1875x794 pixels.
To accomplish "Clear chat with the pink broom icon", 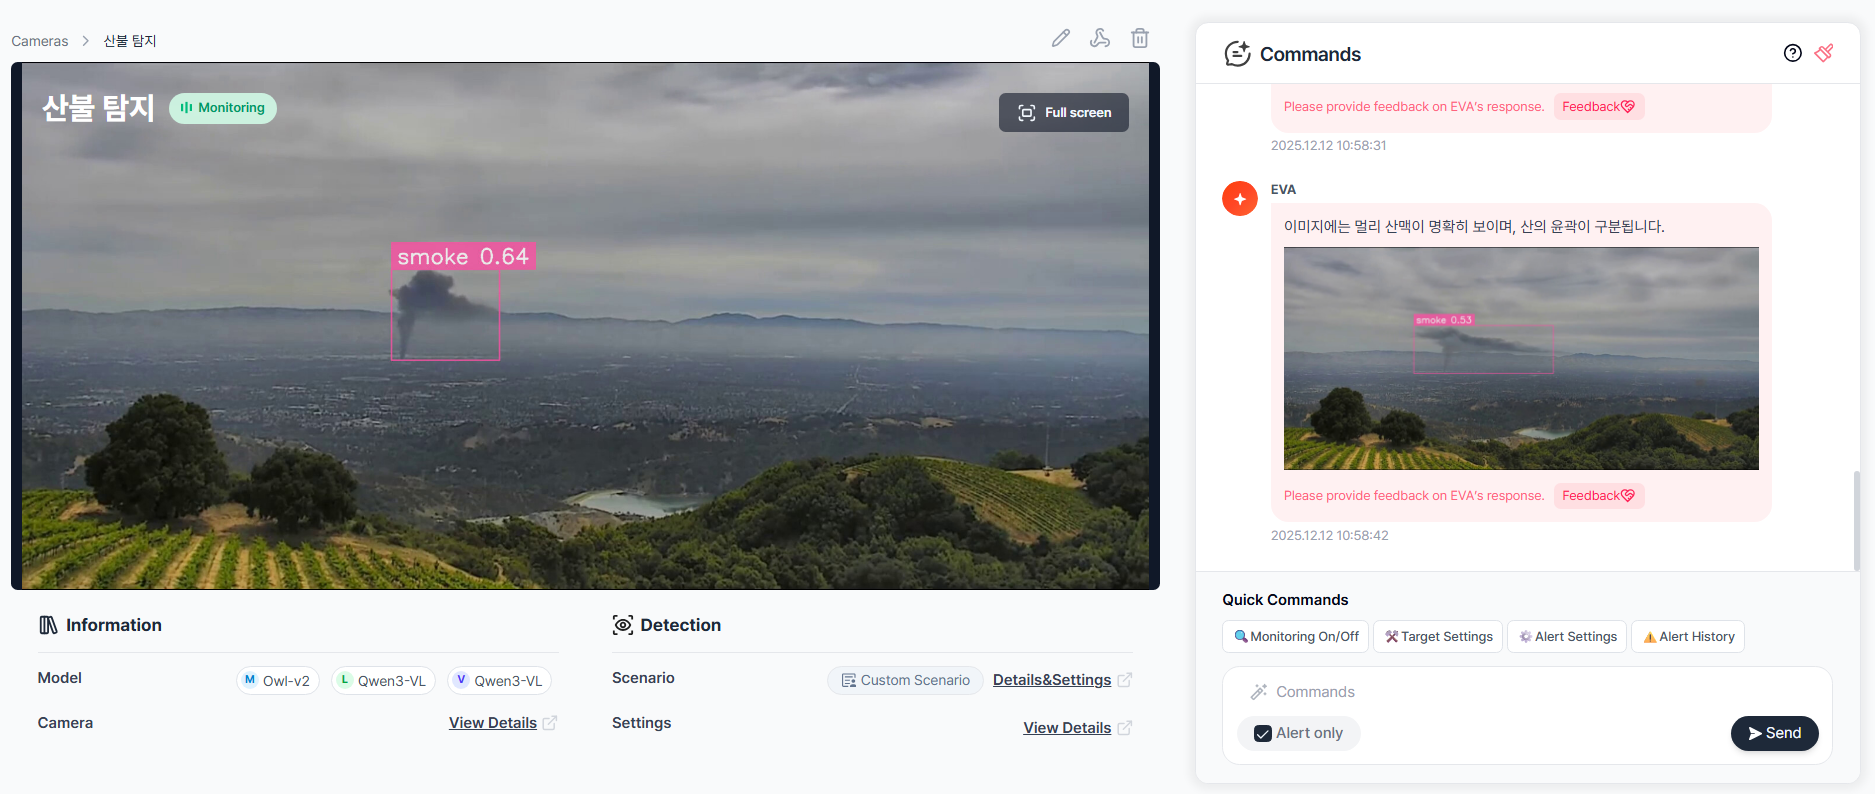I will coord(1824,53).
